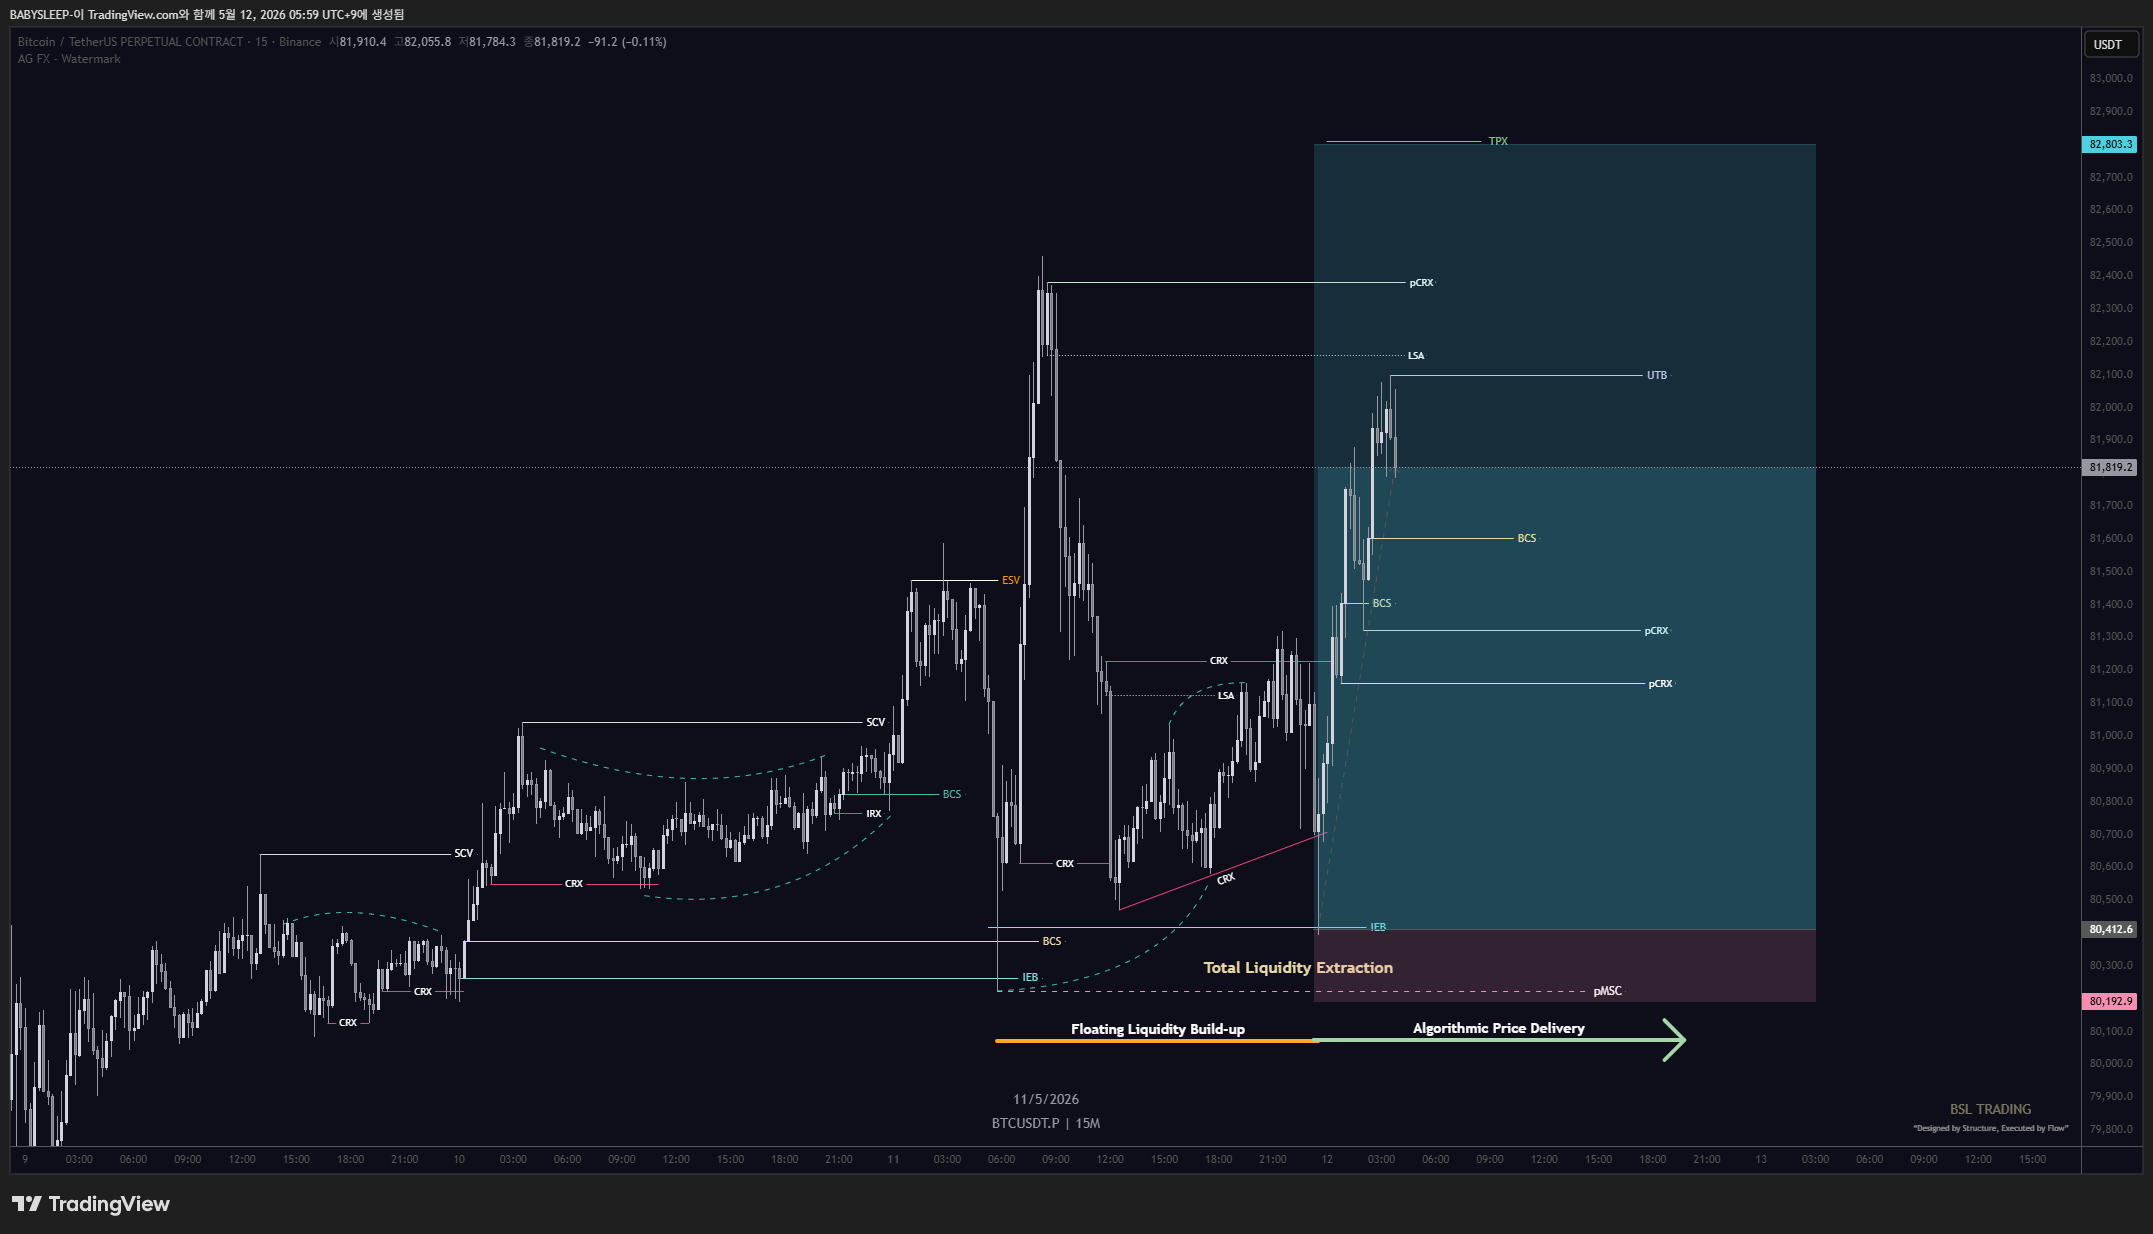Click the 82,803.3 price tag
Image resolution: width=2153 pixels, height=1234 pixels.
[2110, 144]
